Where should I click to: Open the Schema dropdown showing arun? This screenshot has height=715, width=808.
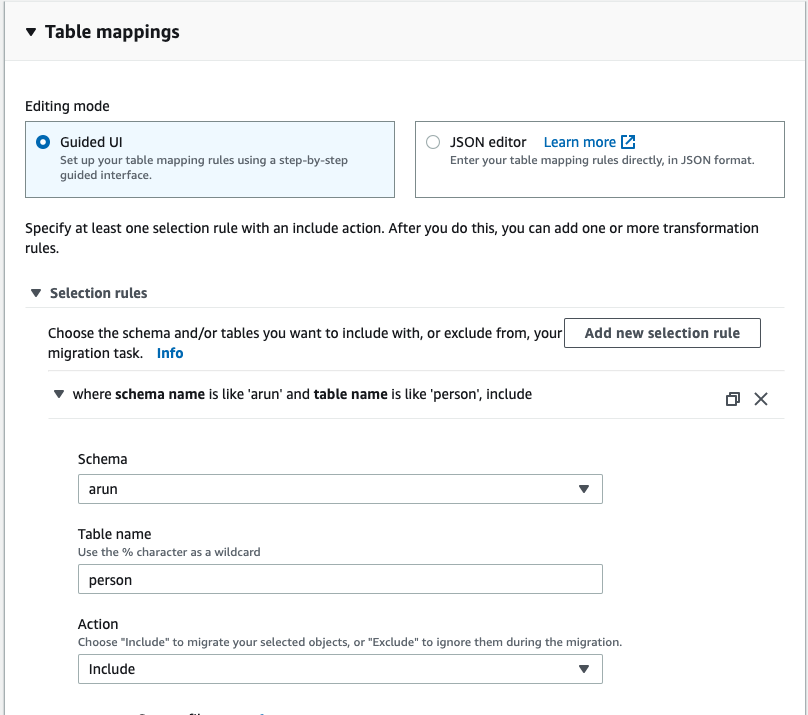(x=340, y=489)
